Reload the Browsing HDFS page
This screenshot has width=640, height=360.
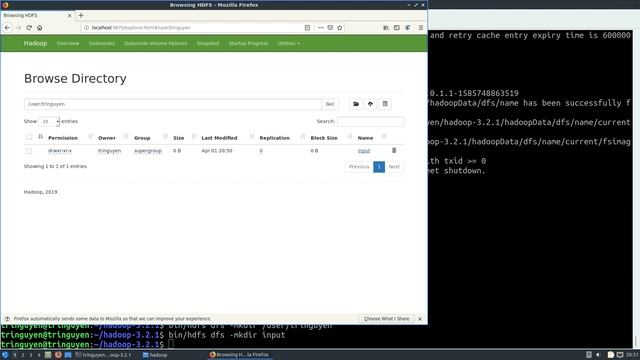point(29,28)
